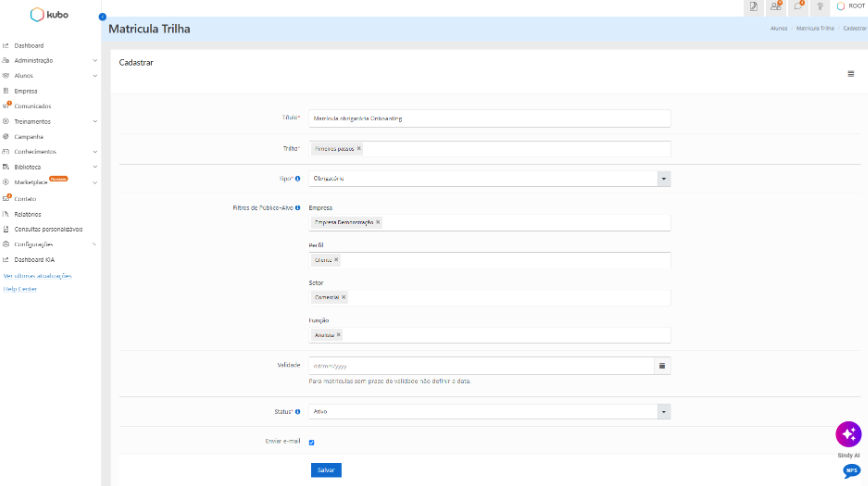The image size is (868, 486).
Task: Click the Salvar button
Action: [326, 470]
